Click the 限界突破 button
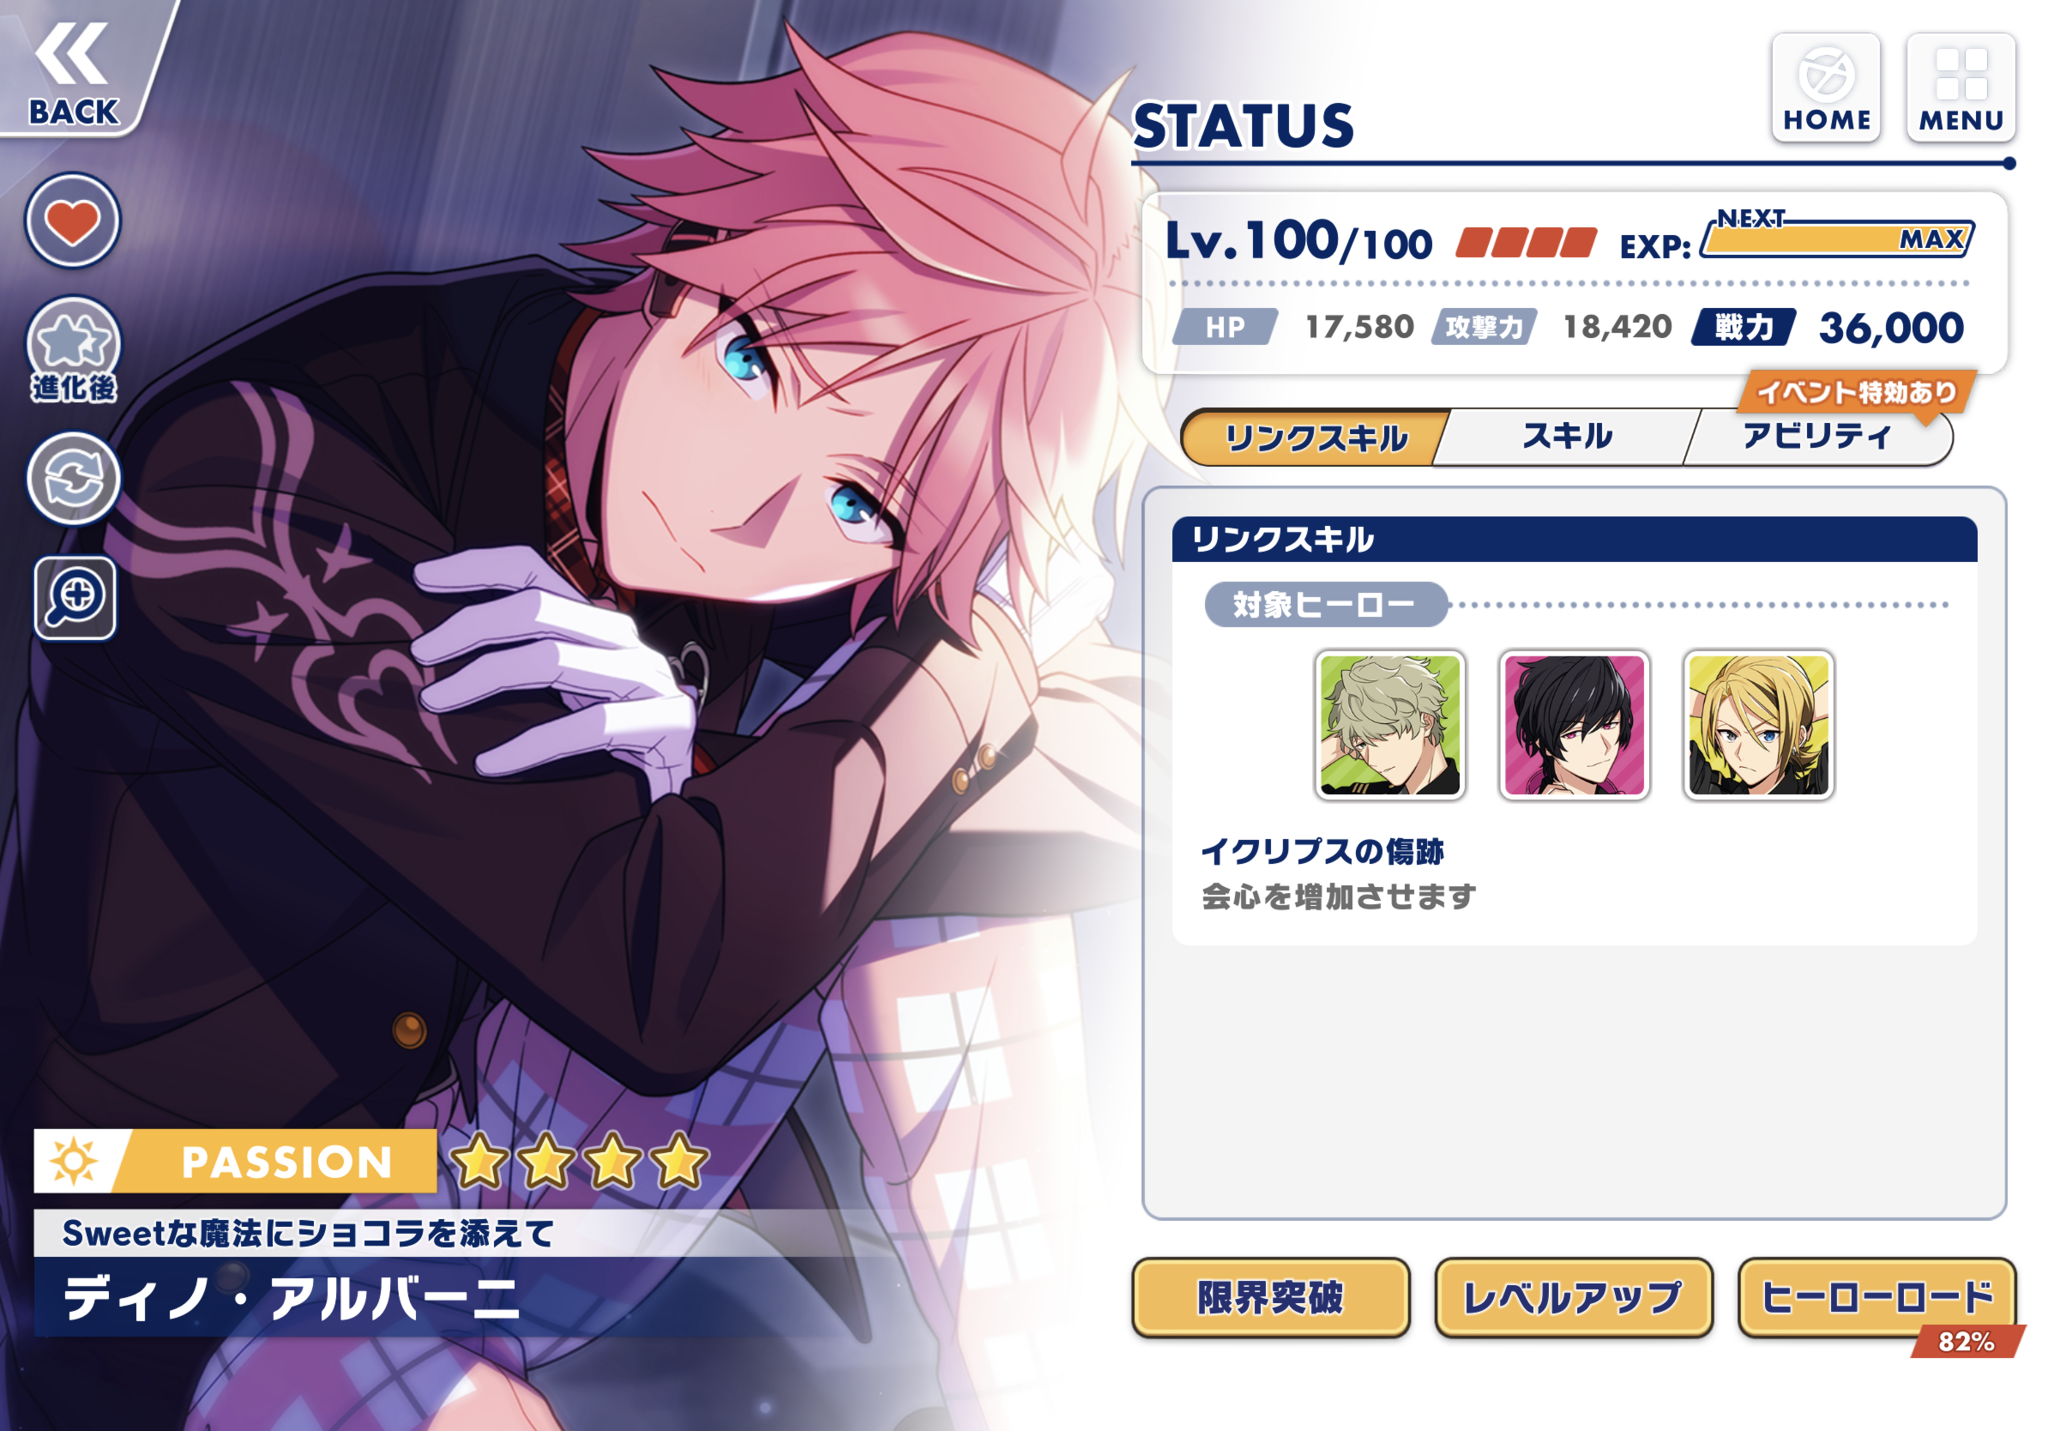 click(1271, 1297)
